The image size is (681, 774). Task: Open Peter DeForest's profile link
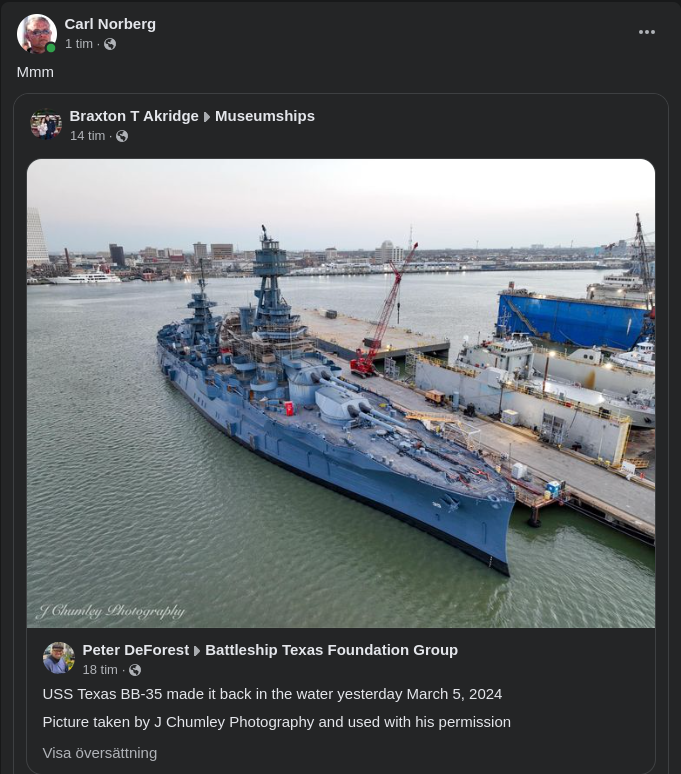135,650
